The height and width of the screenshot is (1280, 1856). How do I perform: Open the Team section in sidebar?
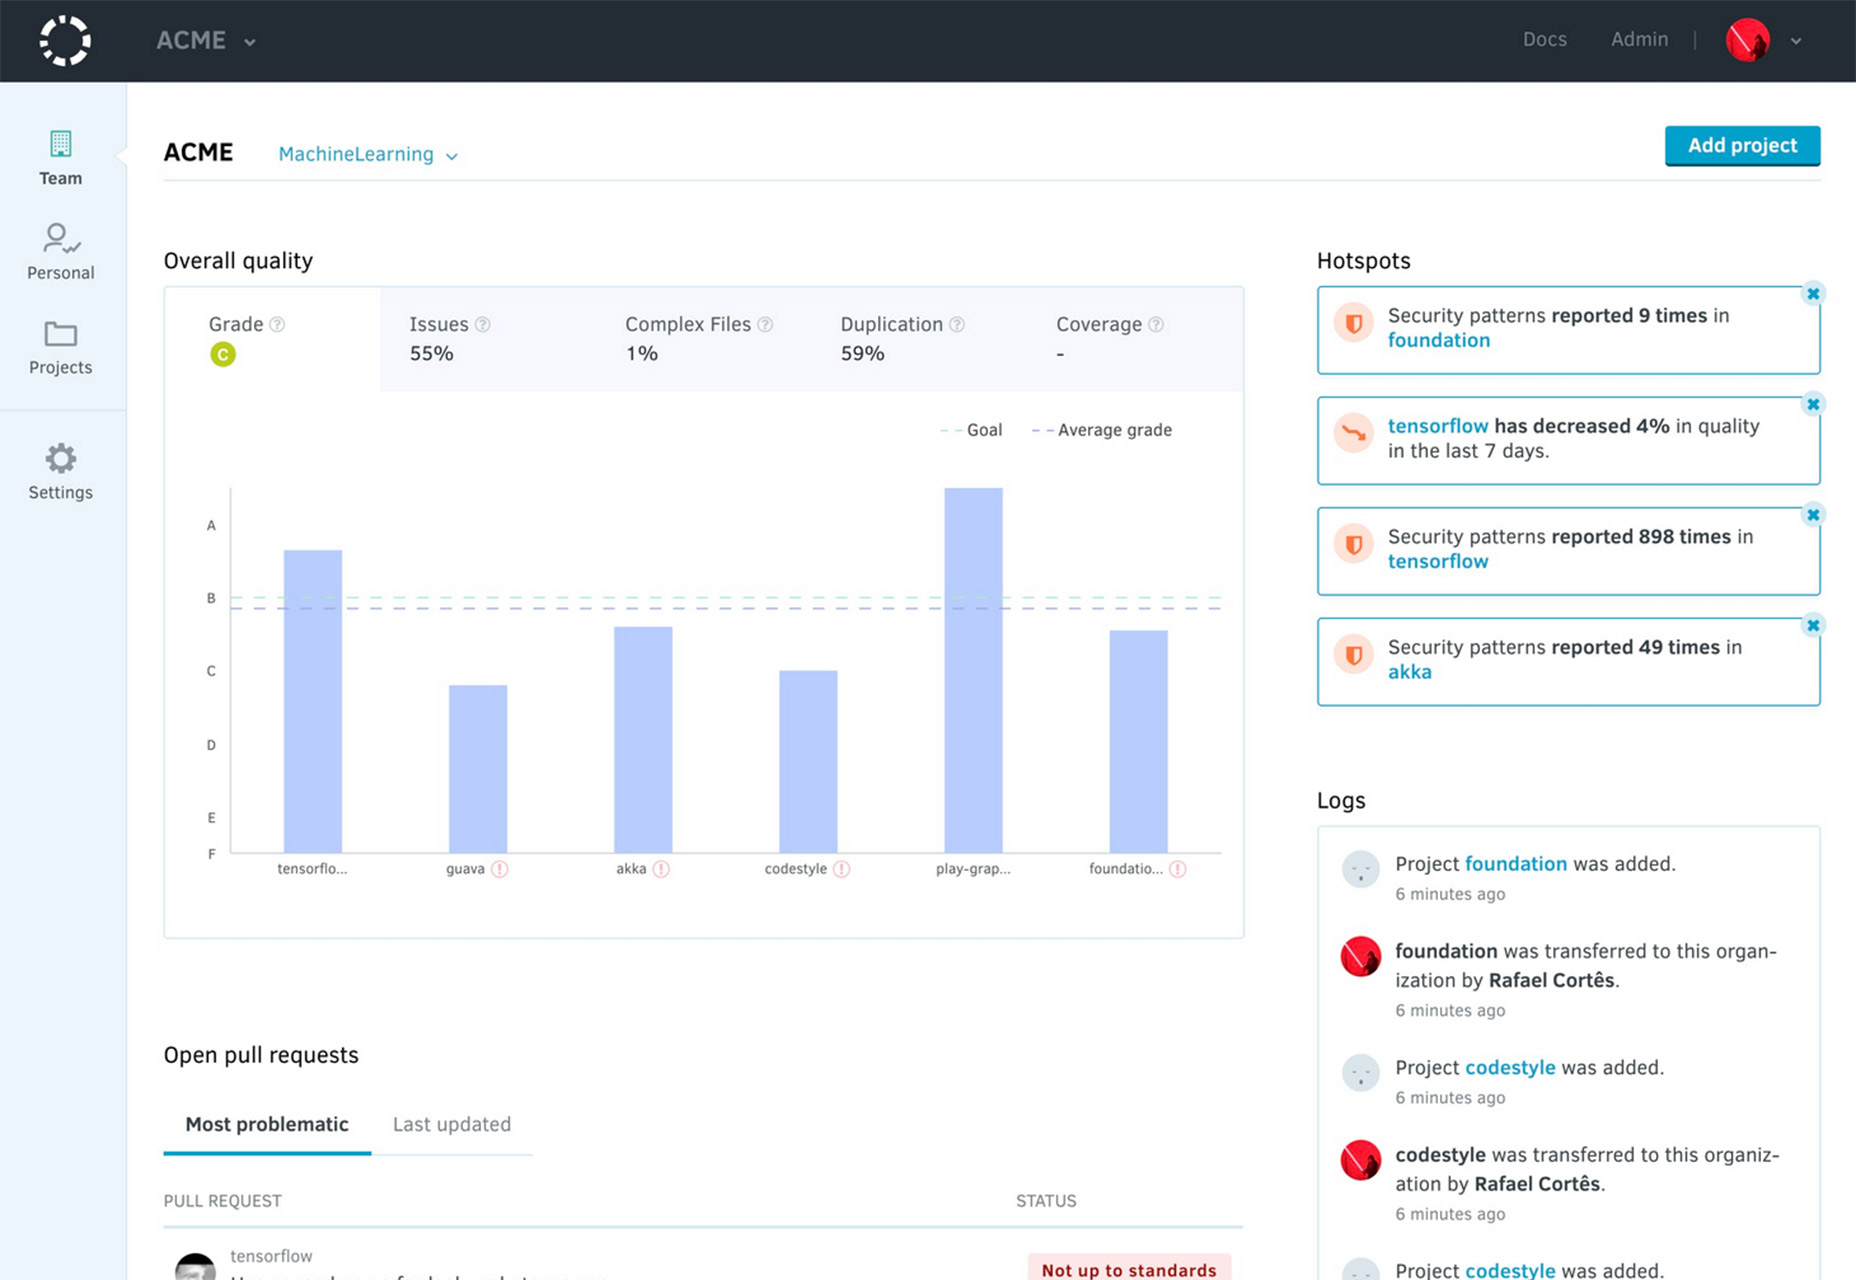(61, 158)
